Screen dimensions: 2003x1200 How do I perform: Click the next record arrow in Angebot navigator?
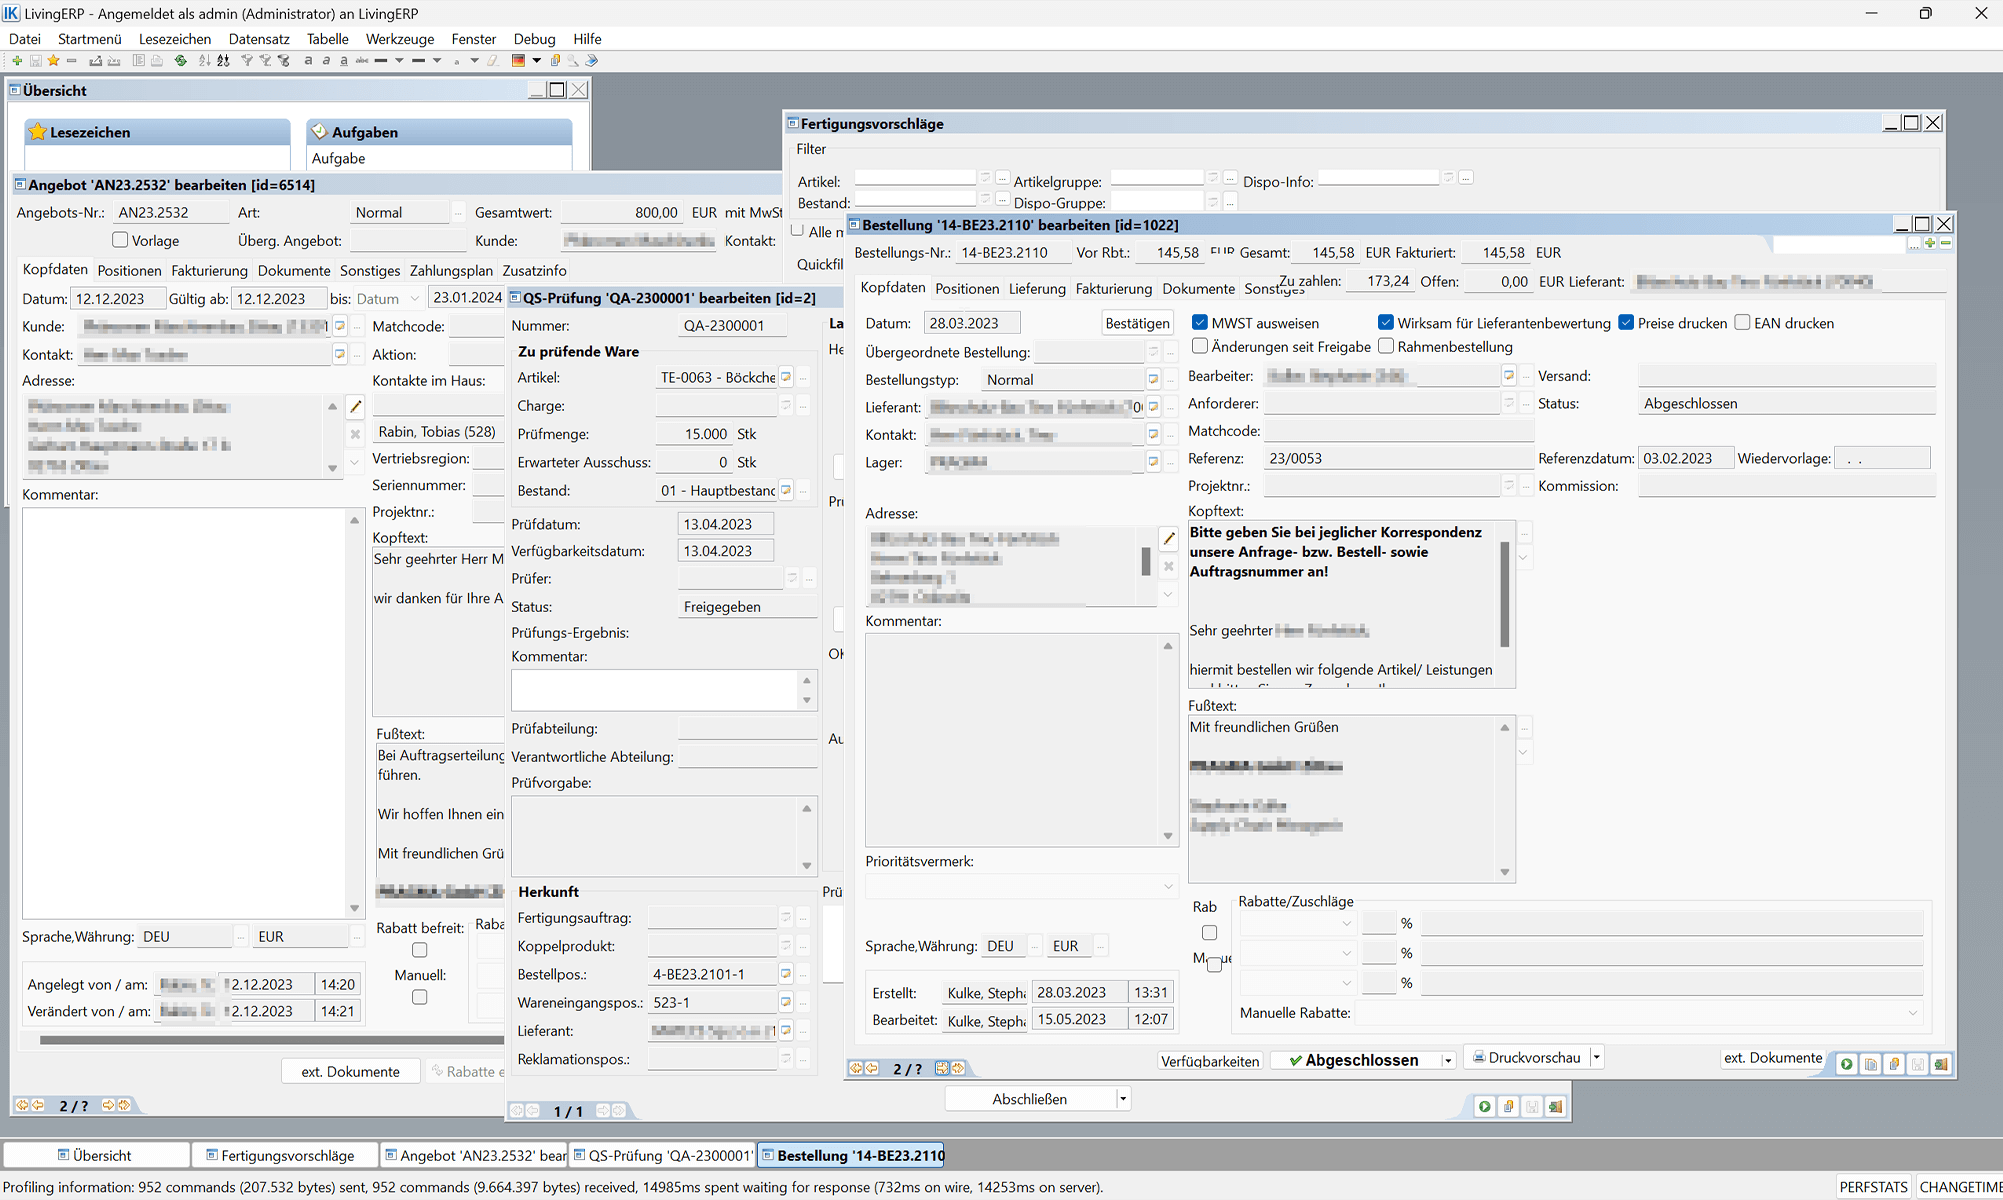108,1105
